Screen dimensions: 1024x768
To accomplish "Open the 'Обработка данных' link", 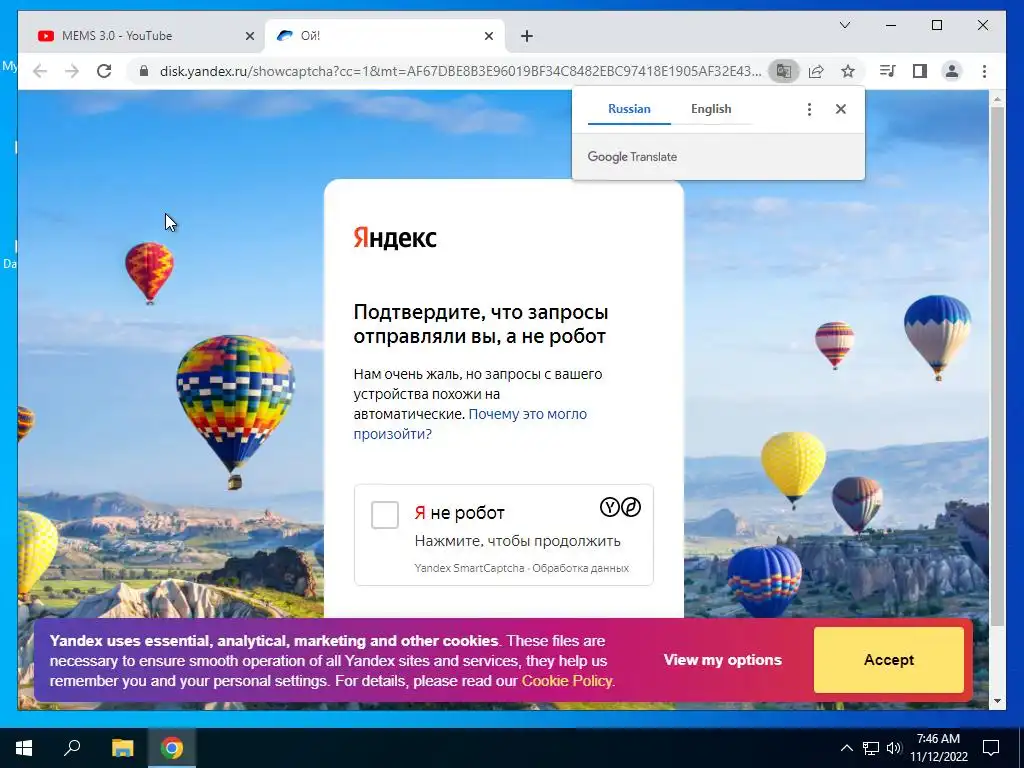I will click(x=581, y=568).
